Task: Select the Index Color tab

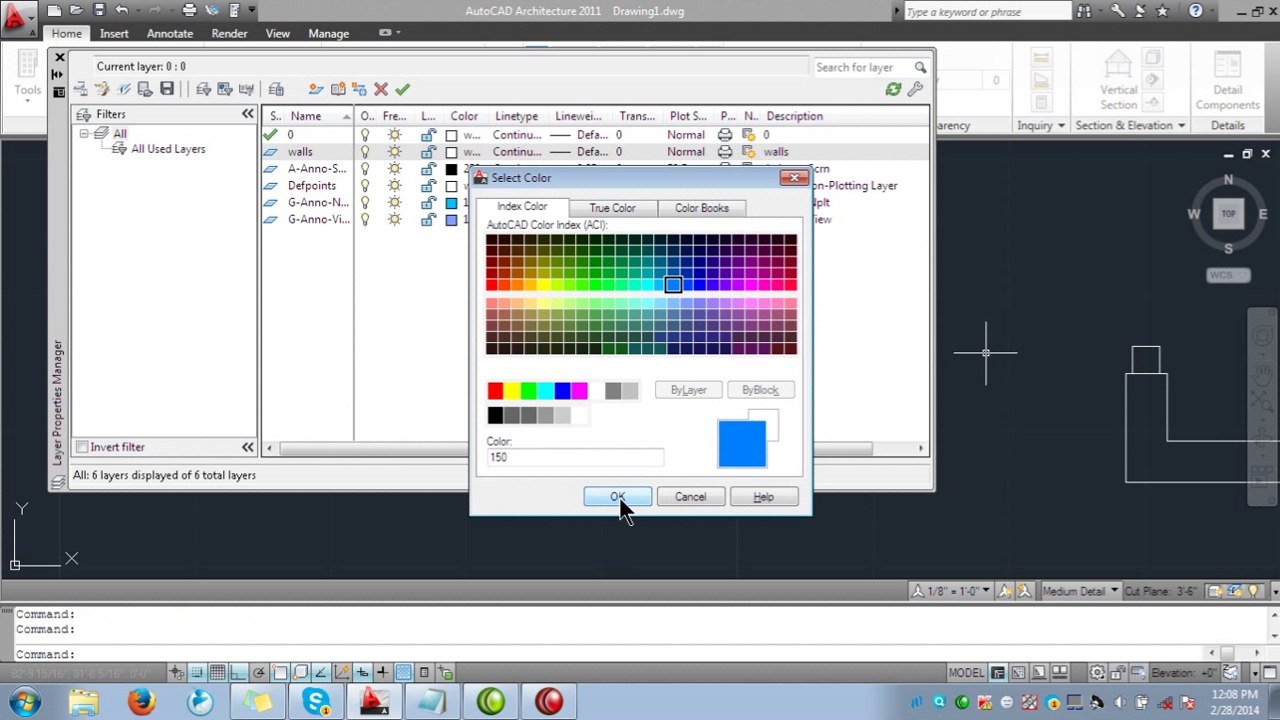Action: [x=522, y=207]
